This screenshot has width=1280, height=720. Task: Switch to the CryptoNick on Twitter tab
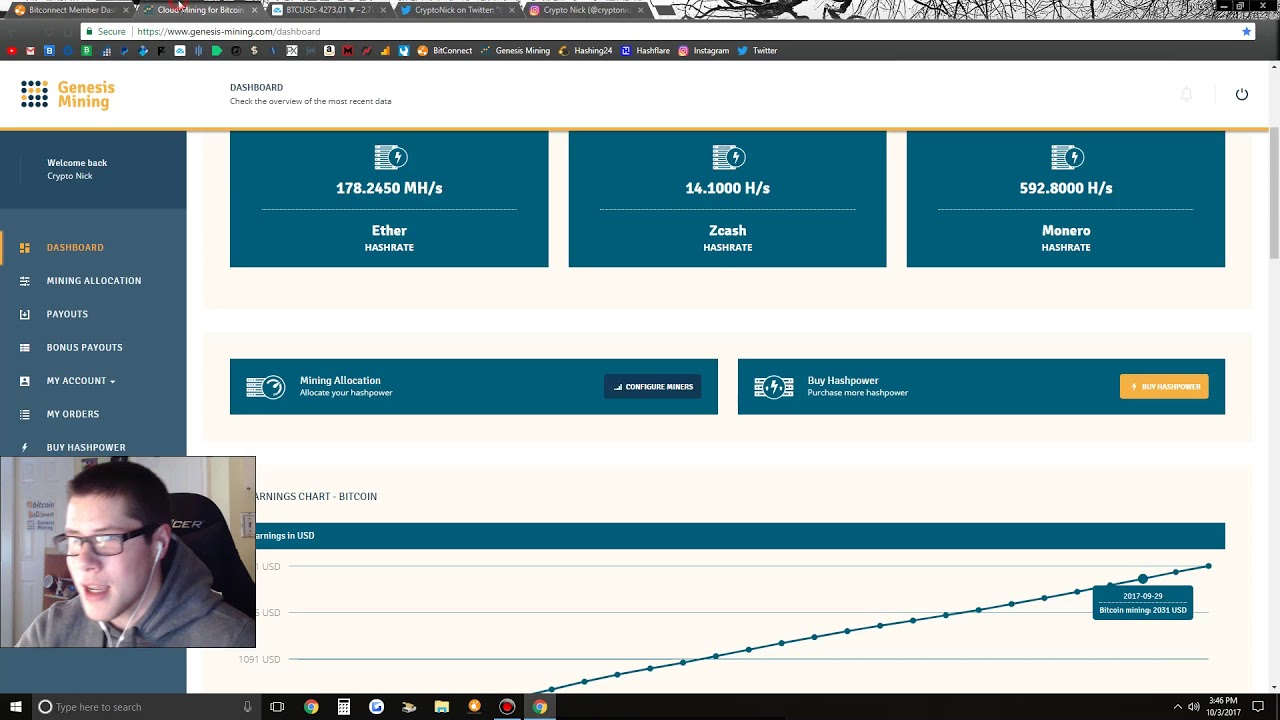click(x=459, y=10)
